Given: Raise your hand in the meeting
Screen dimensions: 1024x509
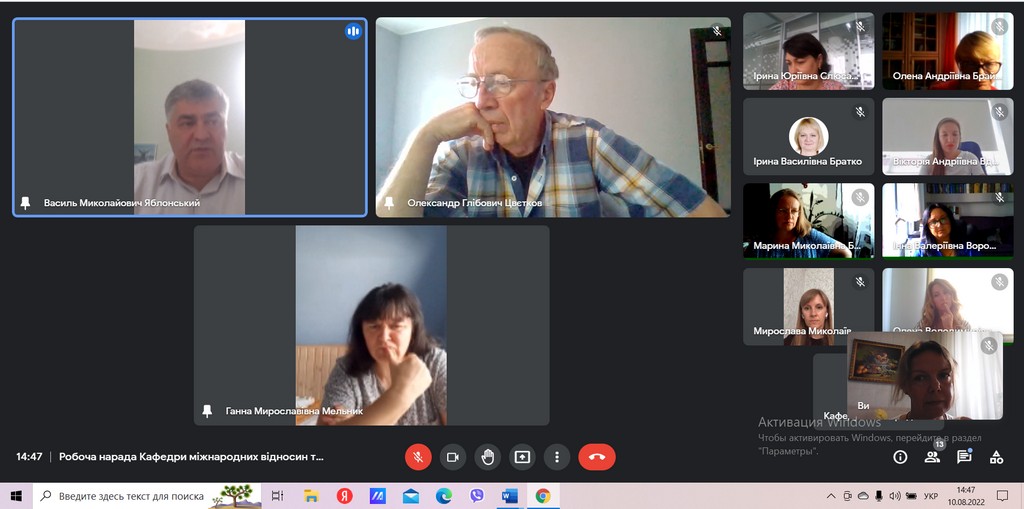Looking at the screenshot, I should (488, 457).
